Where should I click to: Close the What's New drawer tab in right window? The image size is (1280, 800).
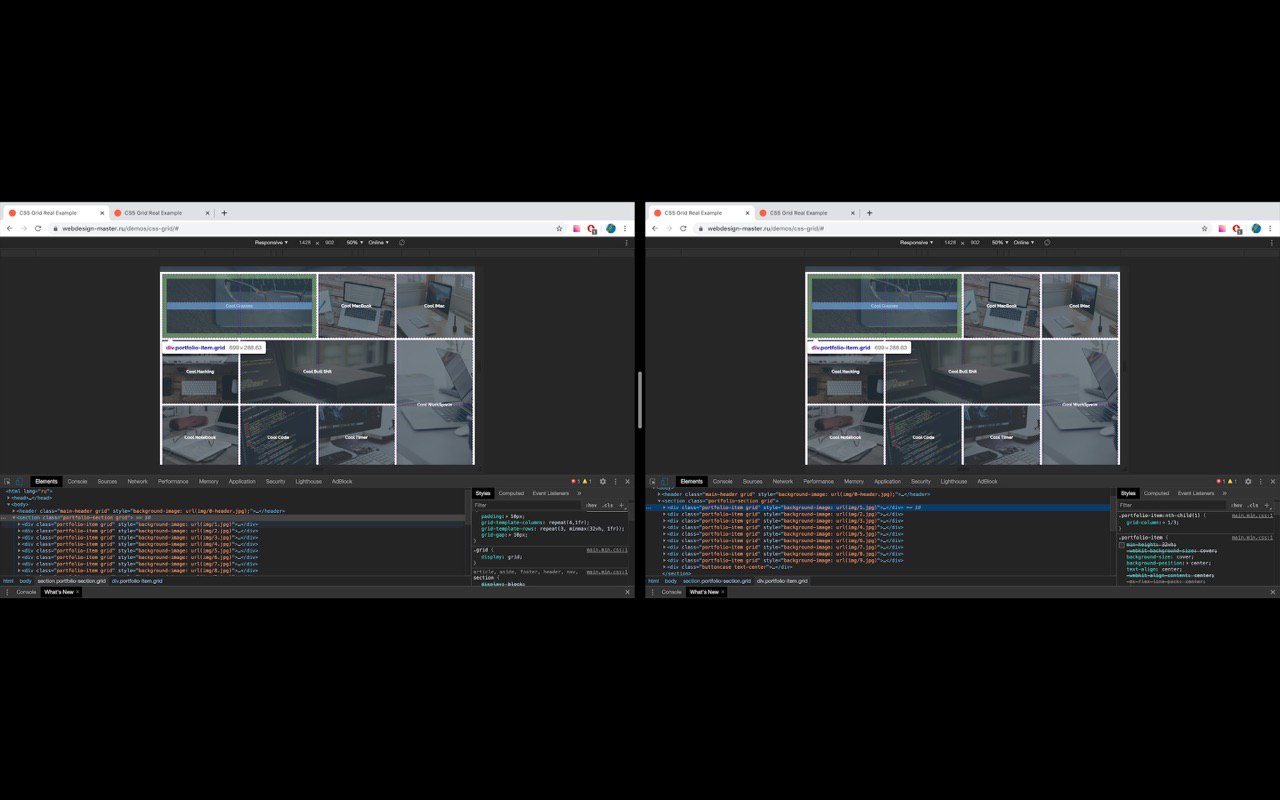(x=723, y=592)
